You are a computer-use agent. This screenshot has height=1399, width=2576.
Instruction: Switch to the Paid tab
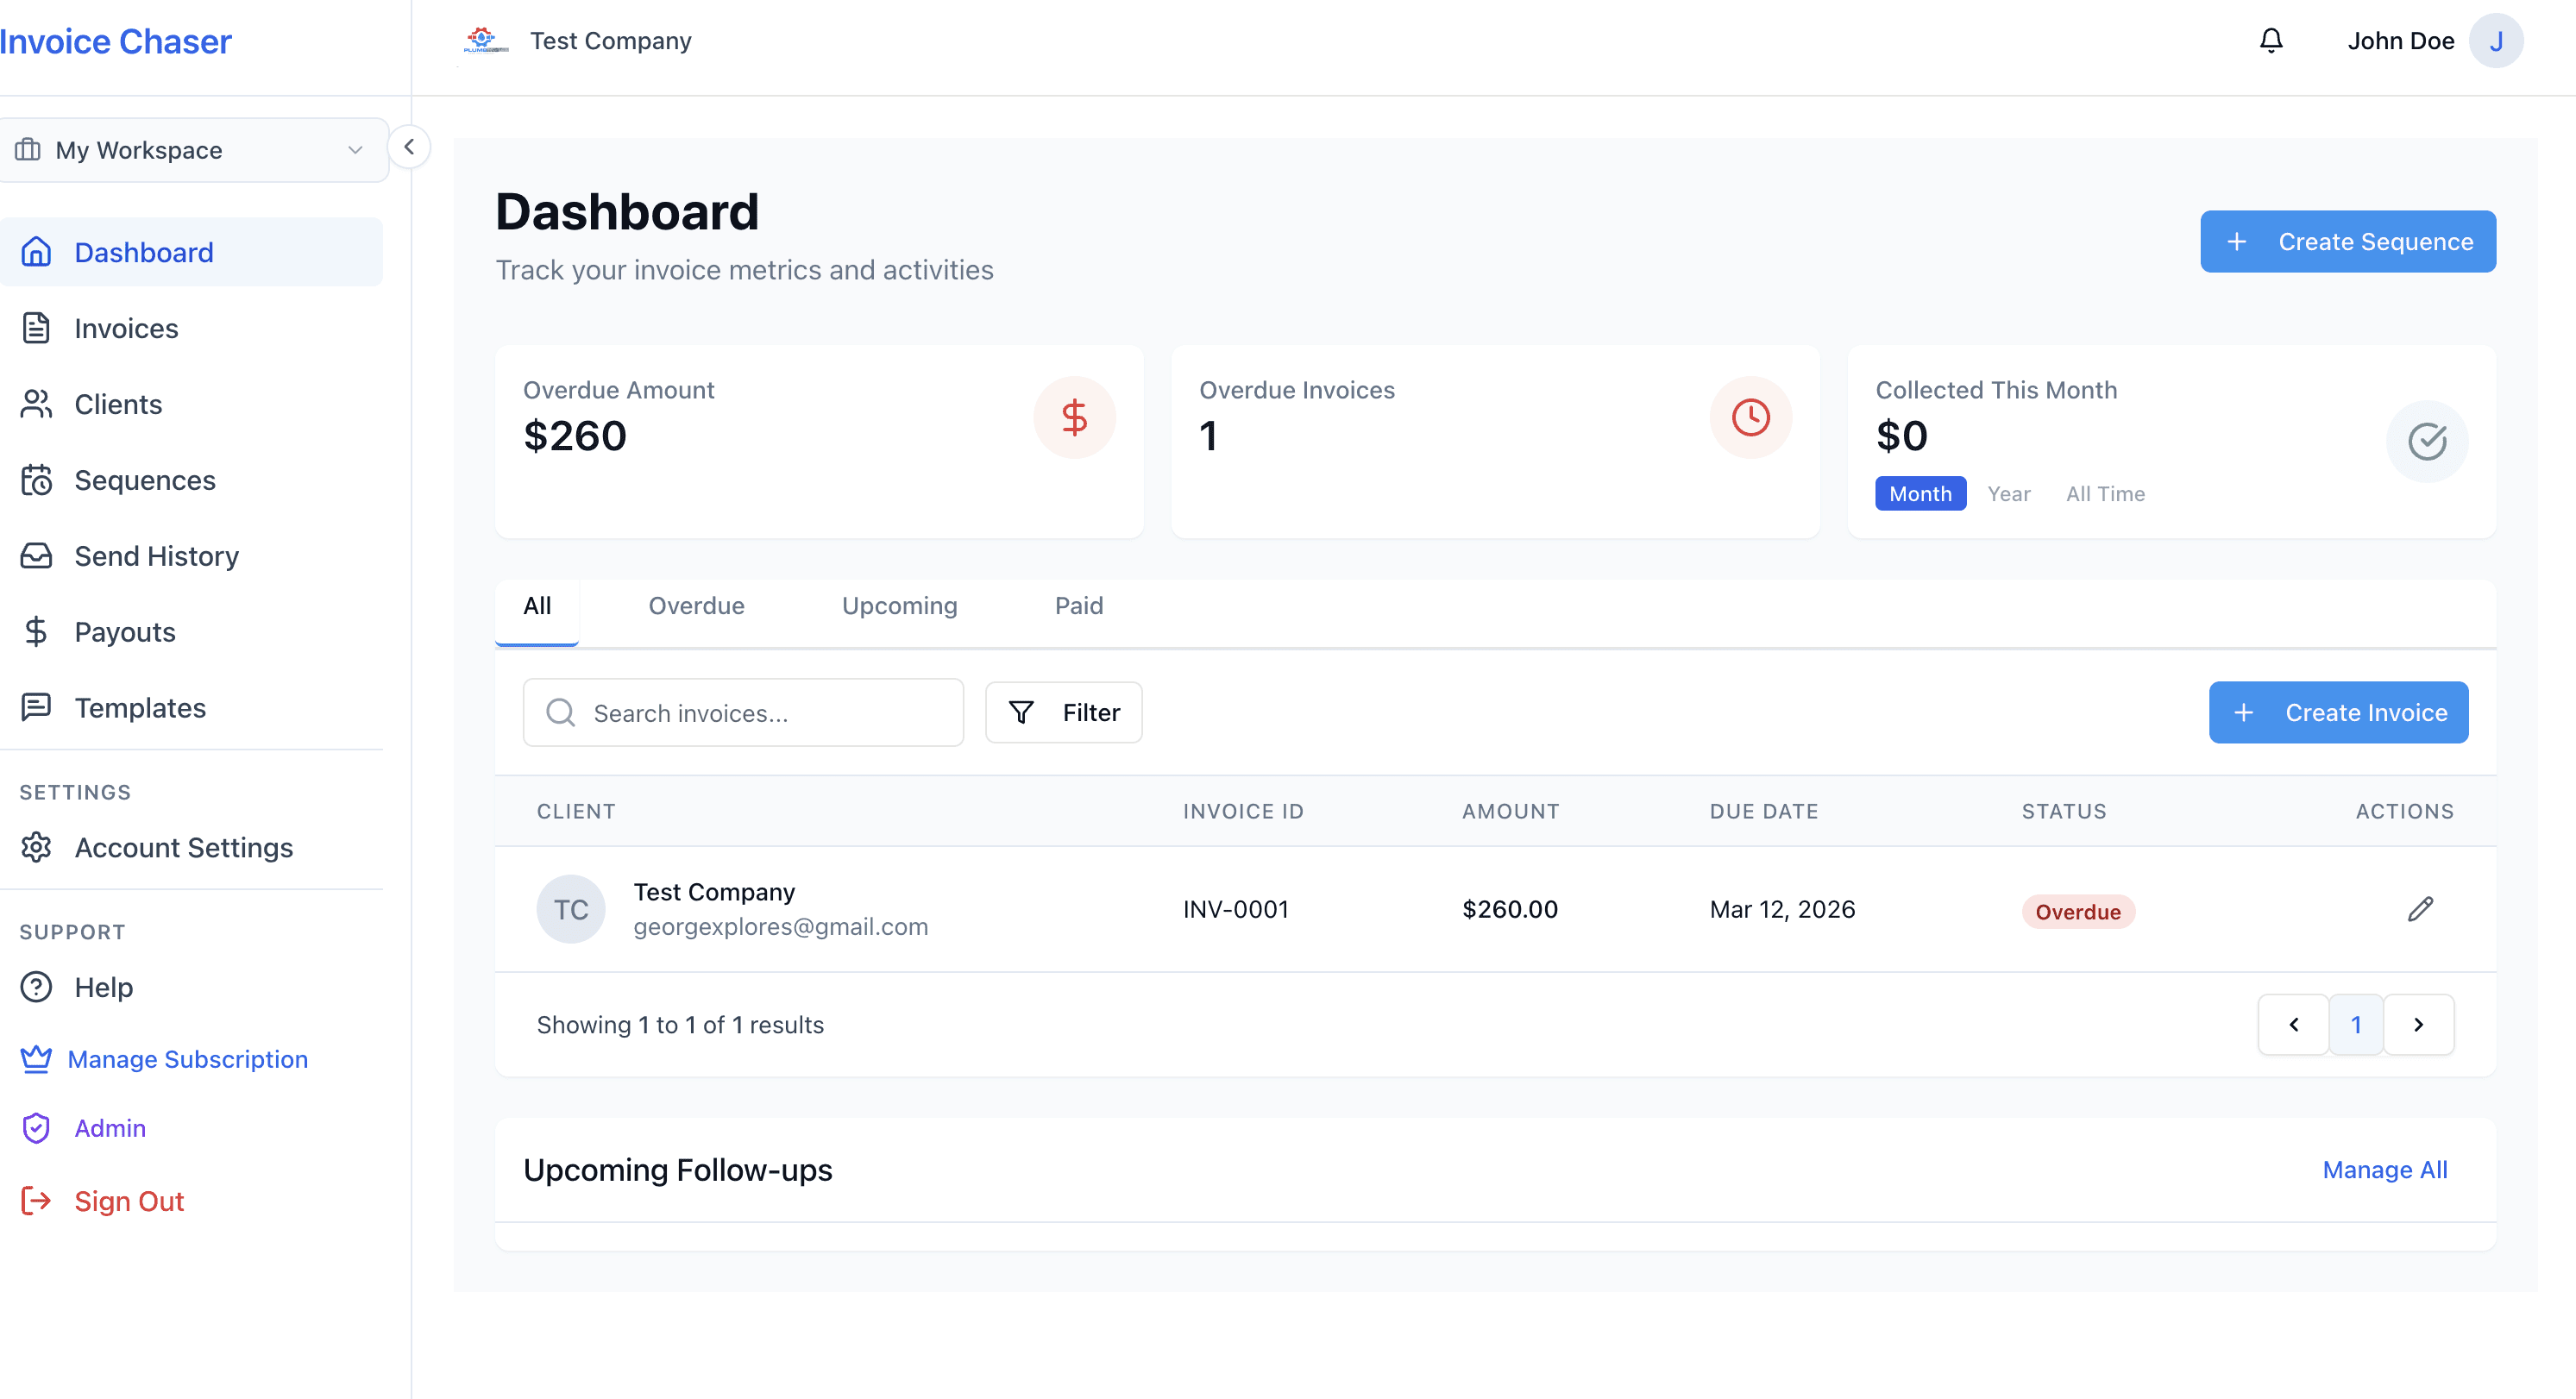coord(1078,606)
